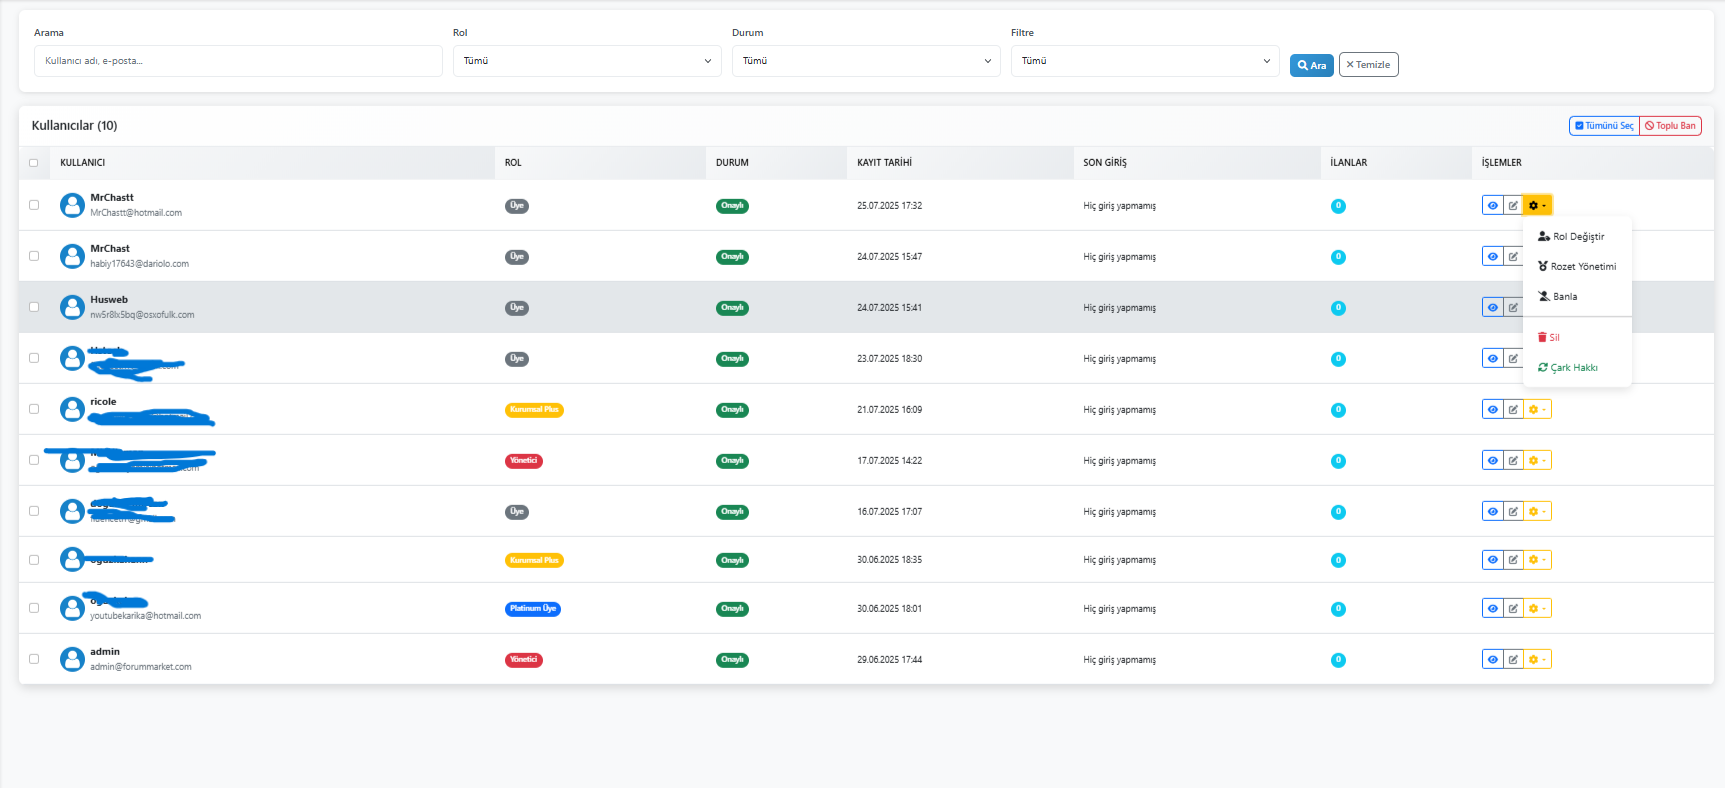Click the Tümünü Seç button
Viewport: 1725px width, 788px height.
click(1604, 126)
